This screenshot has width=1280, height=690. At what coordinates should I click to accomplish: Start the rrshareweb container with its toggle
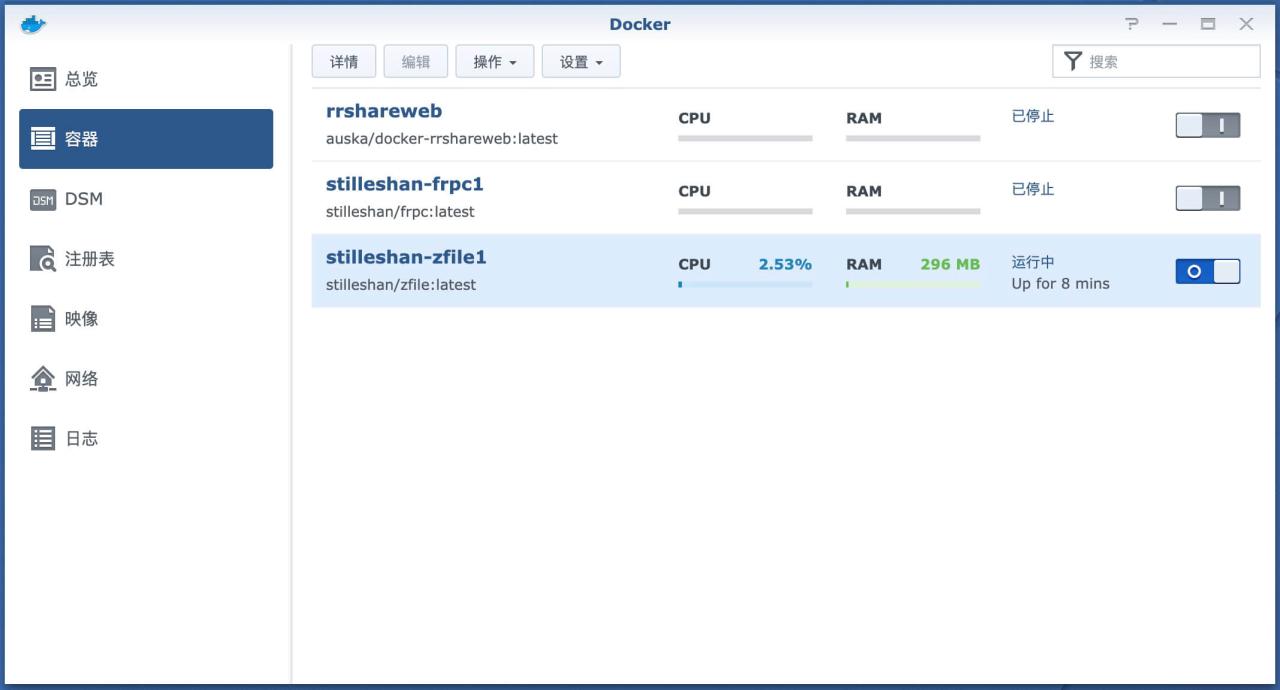1207,125
